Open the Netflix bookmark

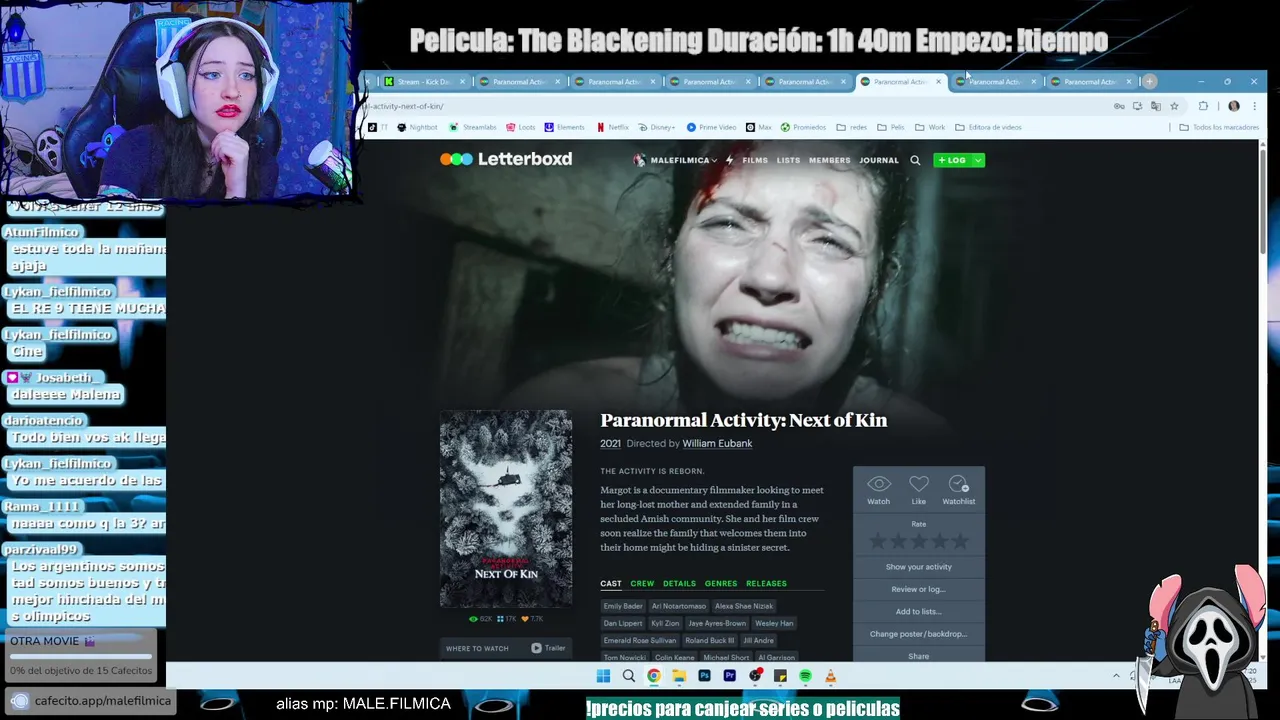[x=613, y=127]
